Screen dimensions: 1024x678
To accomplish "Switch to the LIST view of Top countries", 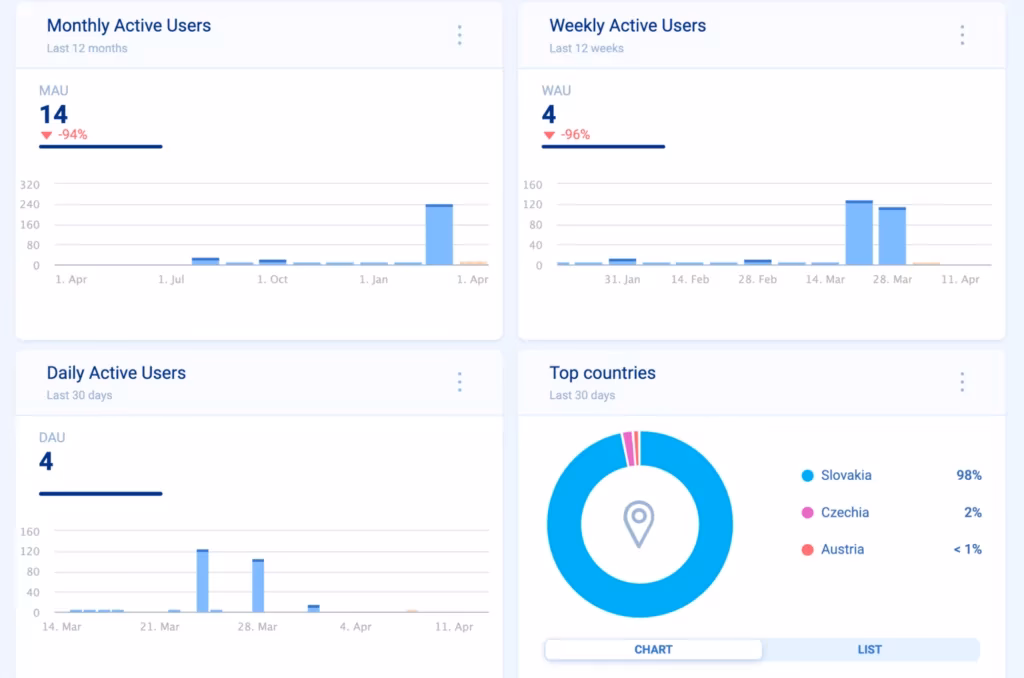I will [868, 649].
